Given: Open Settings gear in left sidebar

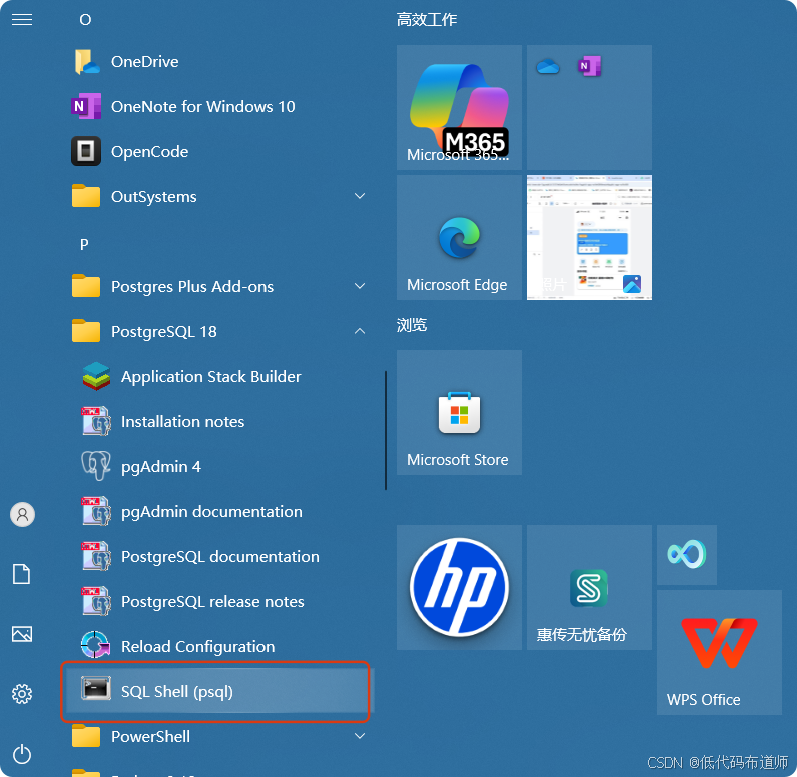Looking at the screenshot, I should [22, 694].
